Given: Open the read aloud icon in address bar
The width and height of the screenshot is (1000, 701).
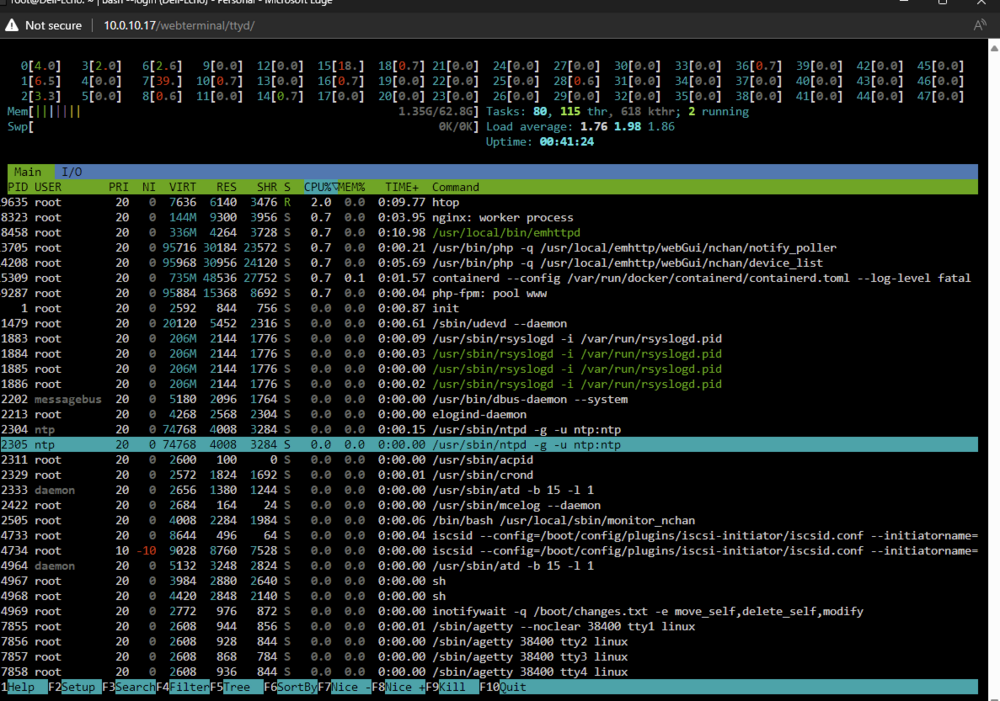Looking at the screenshot, I should click(x=980, y=26).
